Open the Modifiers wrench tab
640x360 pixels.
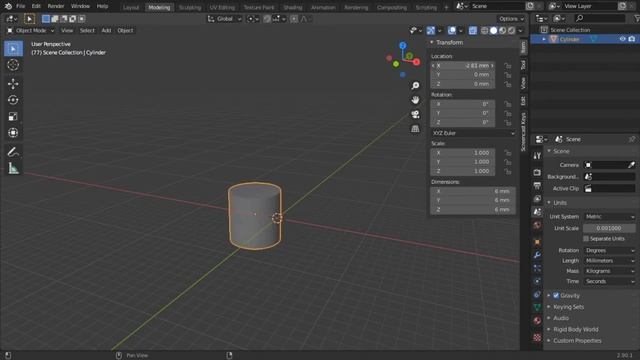coord(537,255)
